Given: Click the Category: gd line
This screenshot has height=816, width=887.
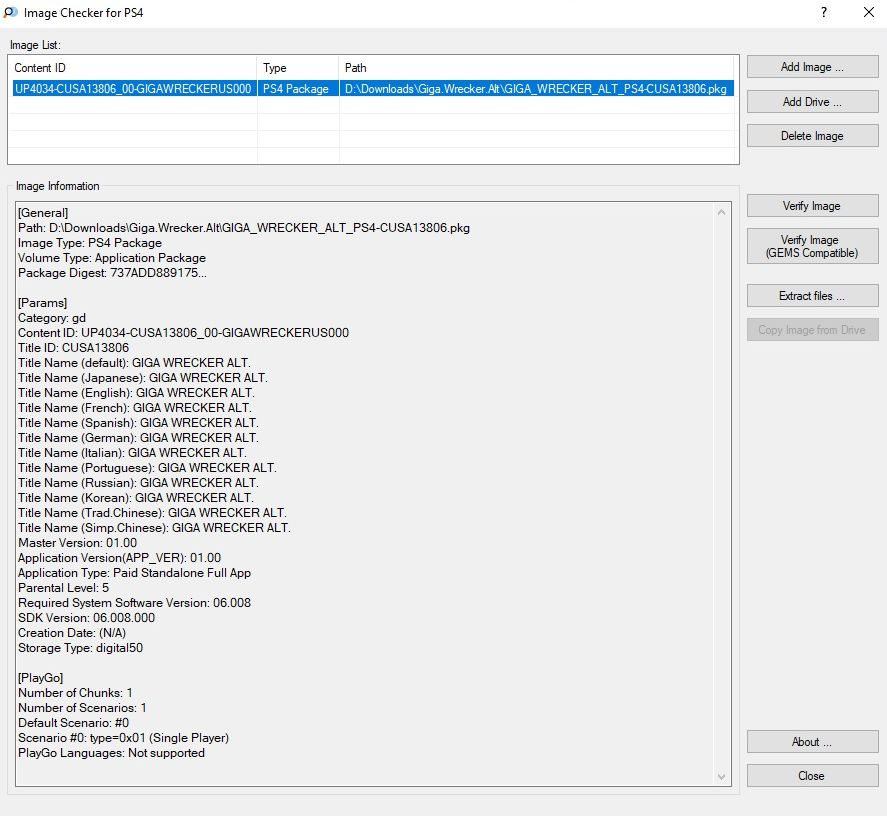Looking at the screenshot, I should point(52,318).
